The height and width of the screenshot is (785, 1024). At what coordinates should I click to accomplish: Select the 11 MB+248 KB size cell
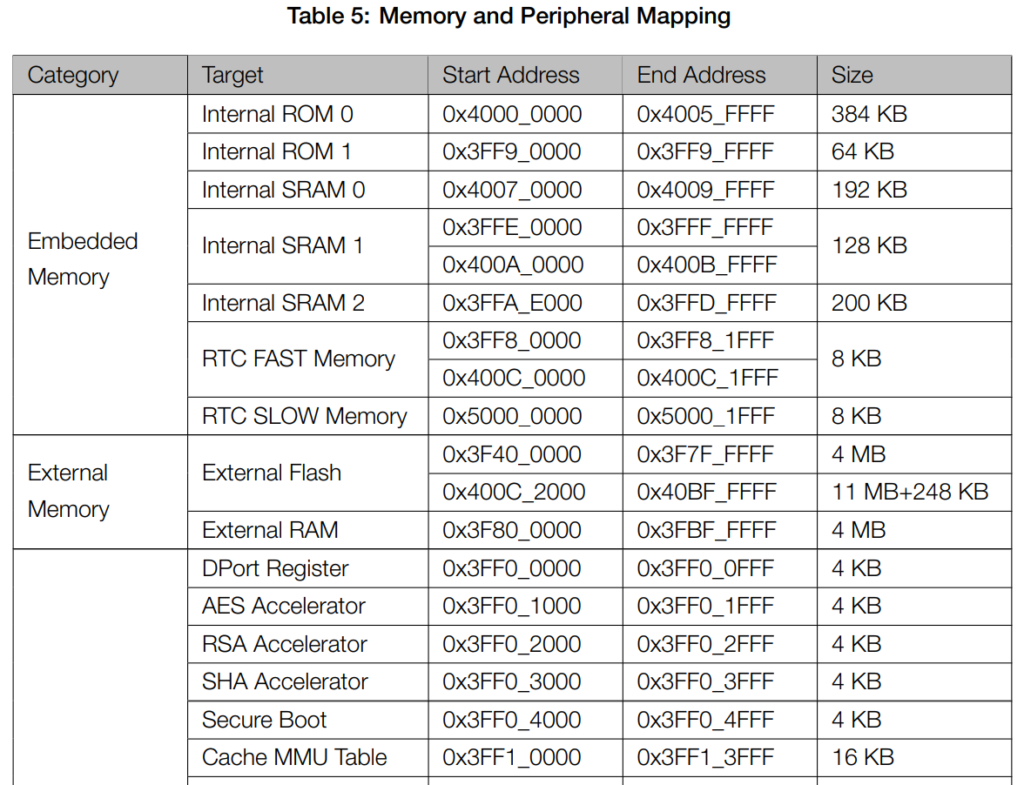pyautogui.click(x=909, y=492)
